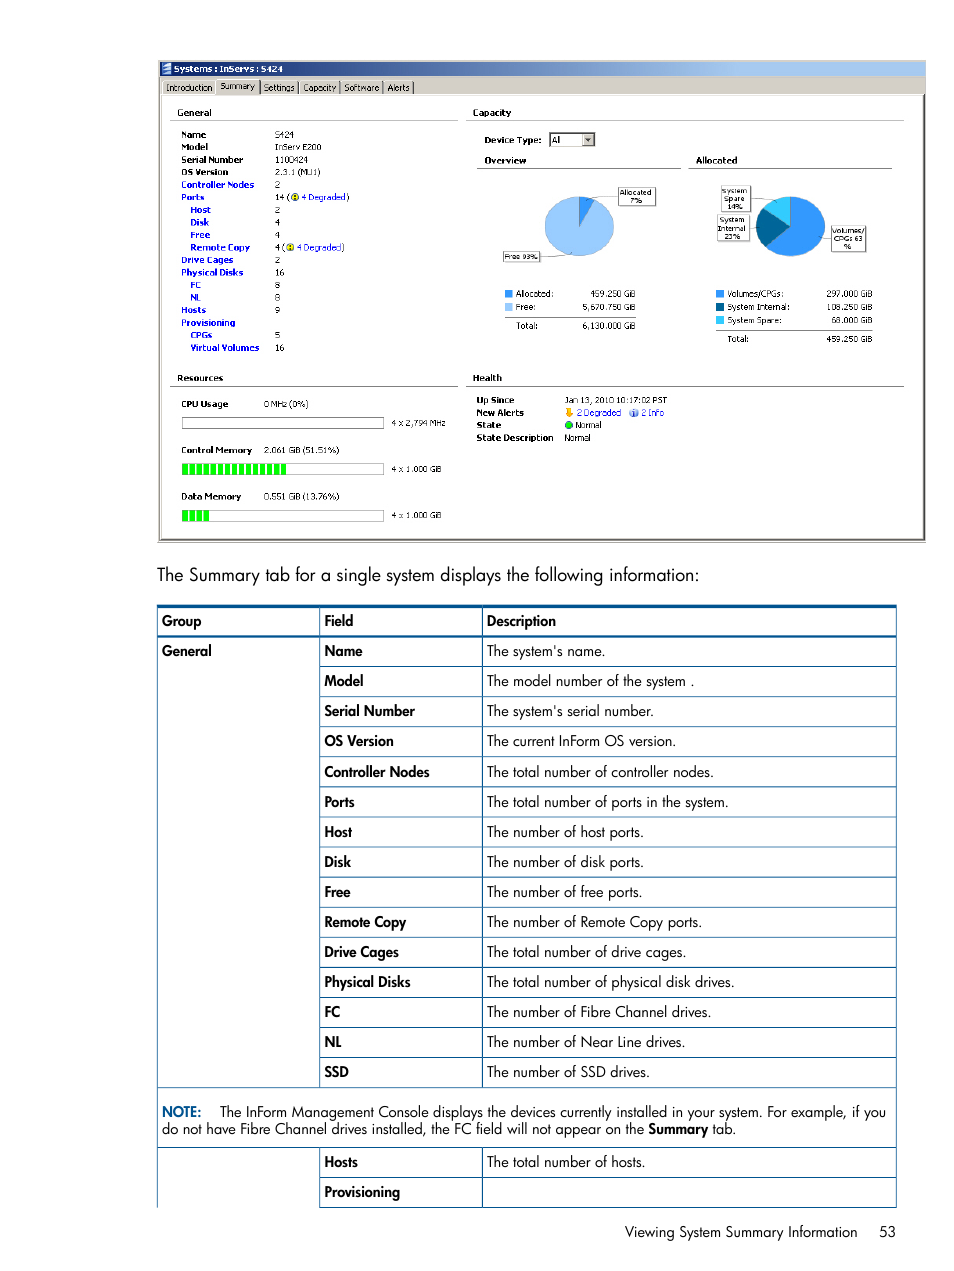Click the '5,670.750 GB' free capacity value

(609, 308)
